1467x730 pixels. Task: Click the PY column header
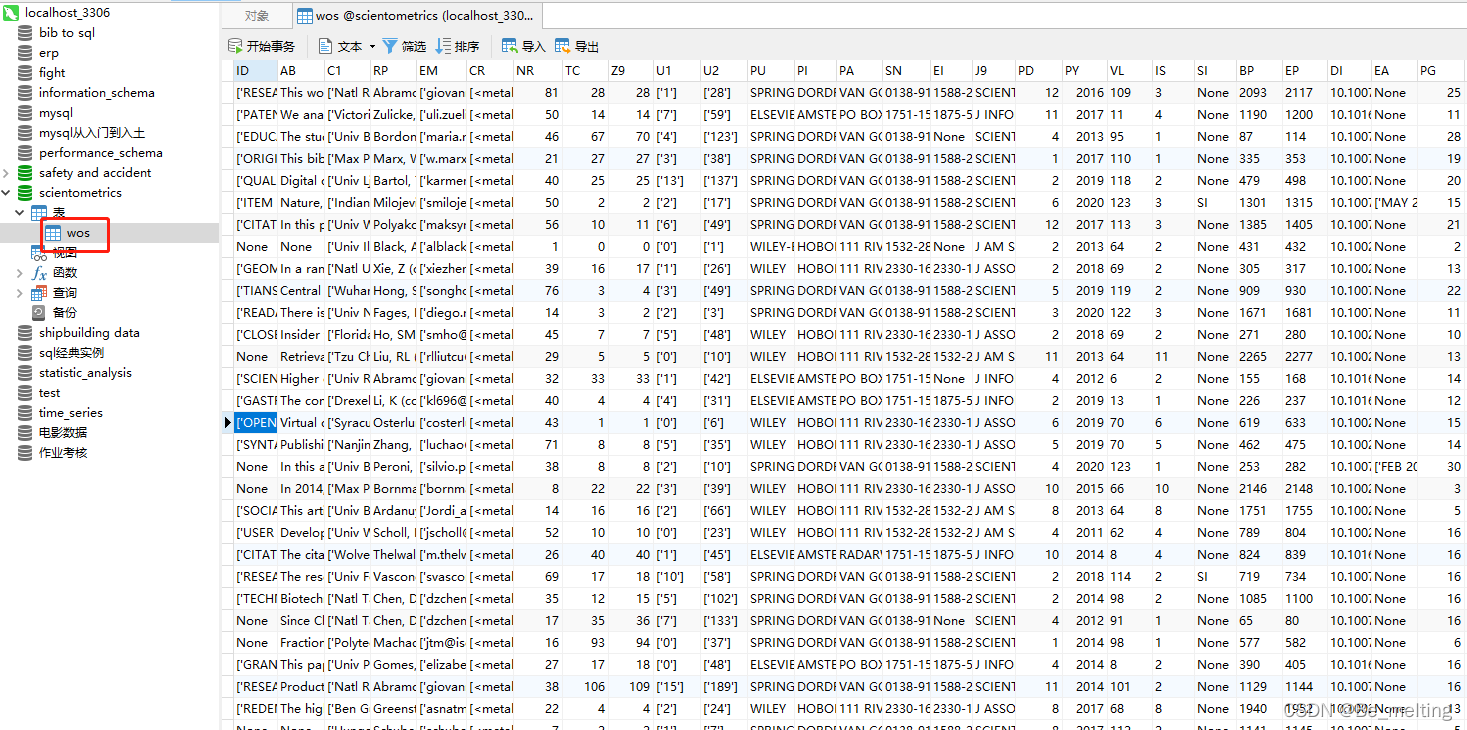(x=1084, y=70)
